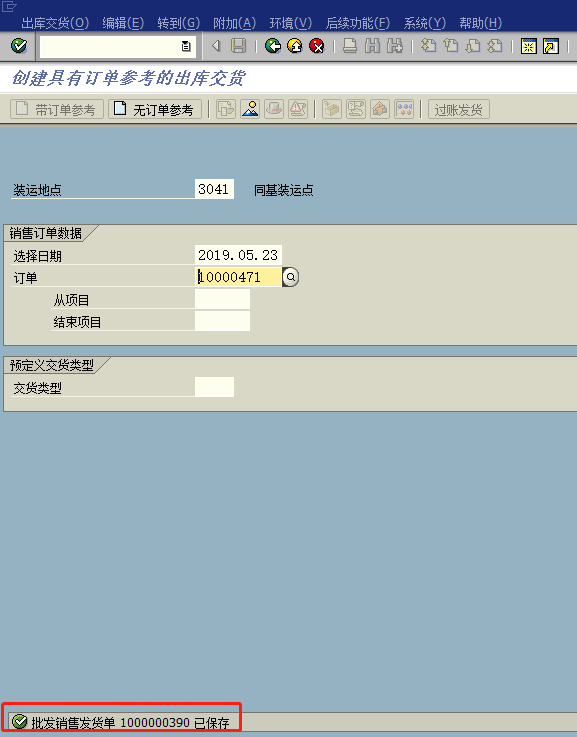Collapse the command field with the triangle arrow
The width and height of the screenshot is (577, 737).
click(216, 46)
